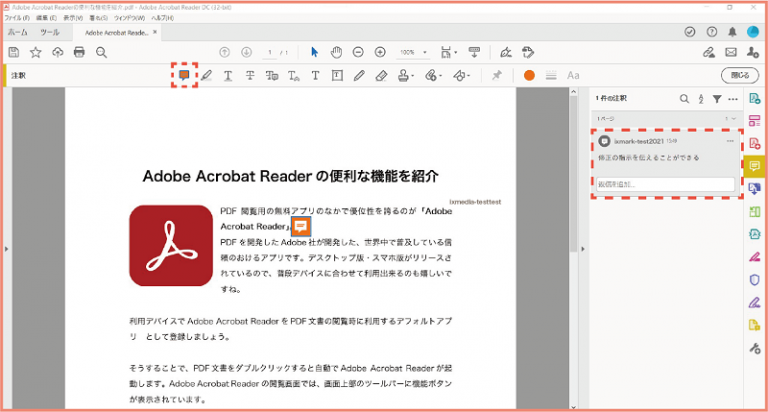Select the highlighter pen tool
The height and width of the screenshot is (412, 768).
coord(206,75)
